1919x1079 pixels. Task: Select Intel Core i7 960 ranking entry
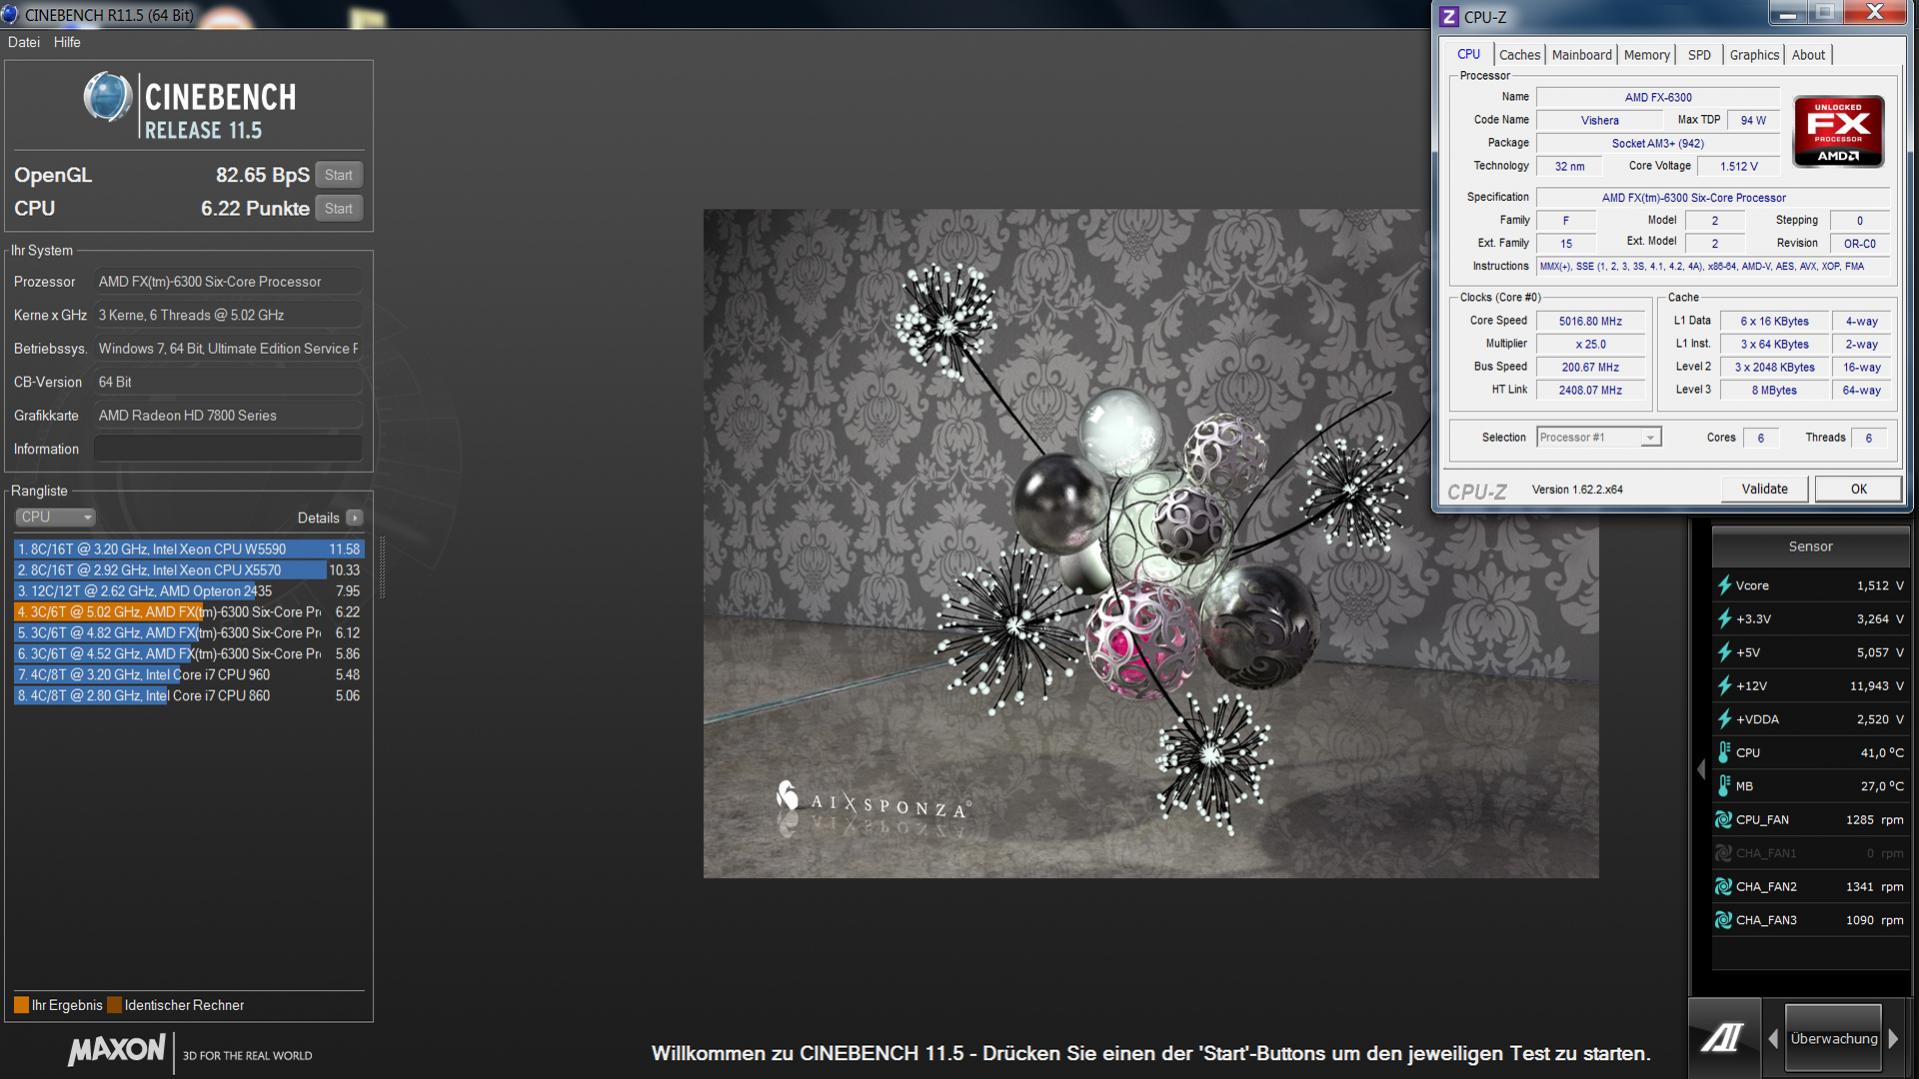189,675
